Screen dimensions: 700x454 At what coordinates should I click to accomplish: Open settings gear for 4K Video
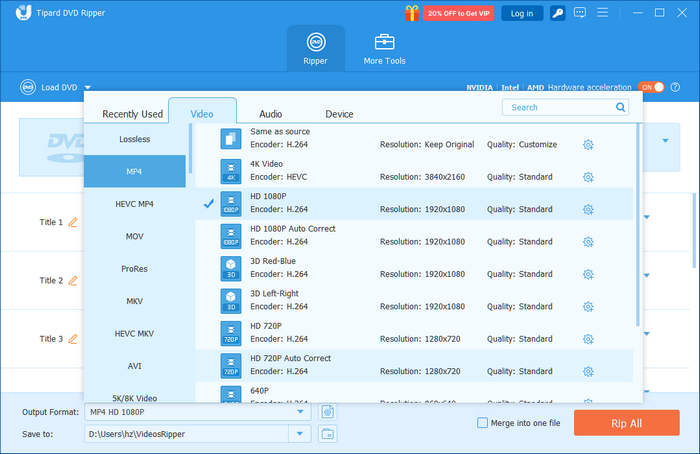click(588, 177)
